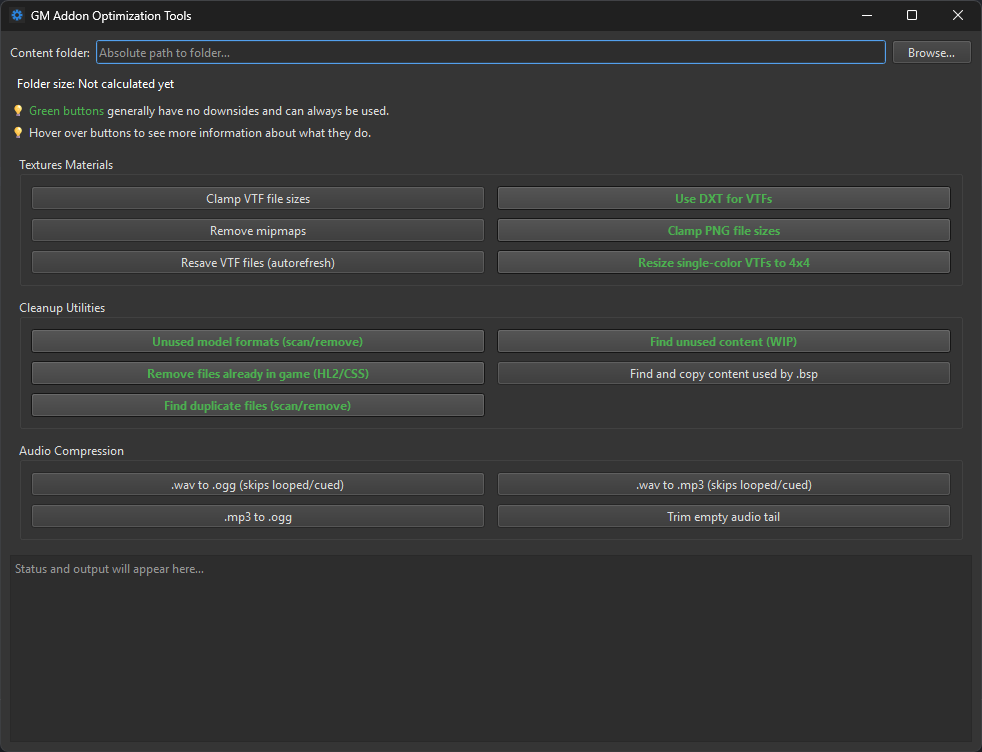982x752 pixels.
Task: Run Find duplicate files (scan/remove)
Action: pyautogui.click(x=258, y=405)
